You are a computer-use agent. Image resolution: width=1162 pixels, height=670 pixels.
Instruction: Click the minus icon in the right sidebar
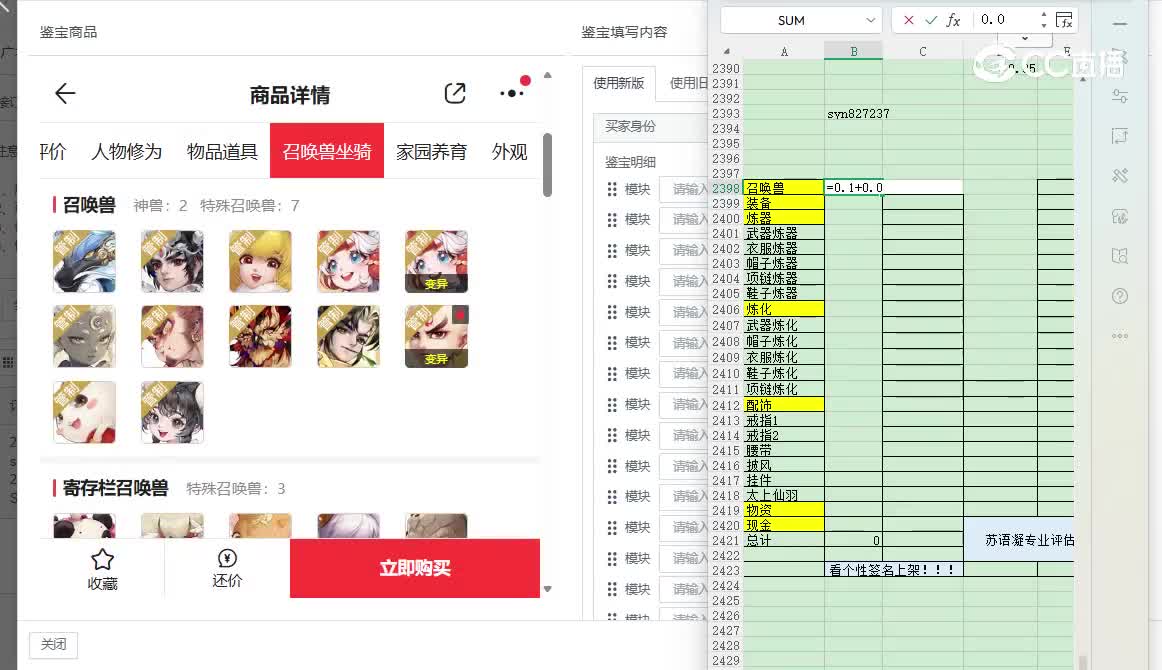tap(1120, 24)
